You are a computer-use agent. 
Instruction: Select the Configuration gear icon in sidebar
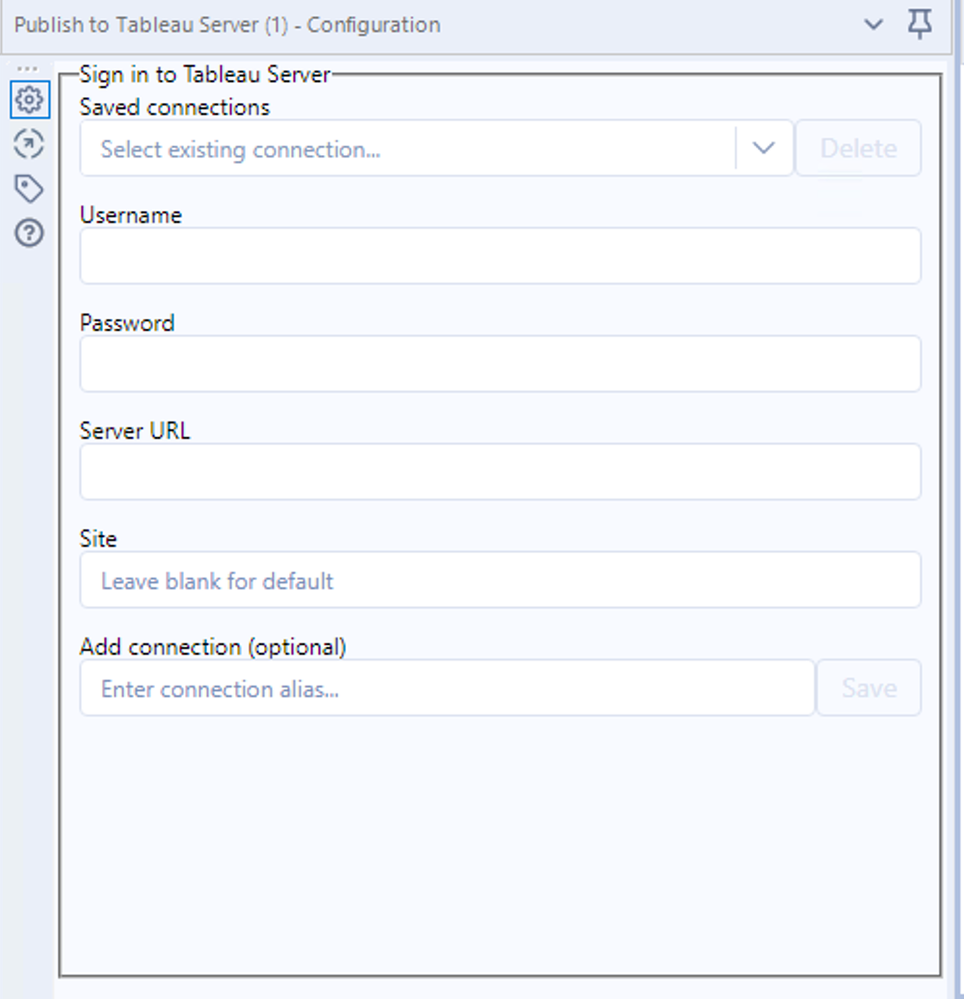click(x=29, y=100)
